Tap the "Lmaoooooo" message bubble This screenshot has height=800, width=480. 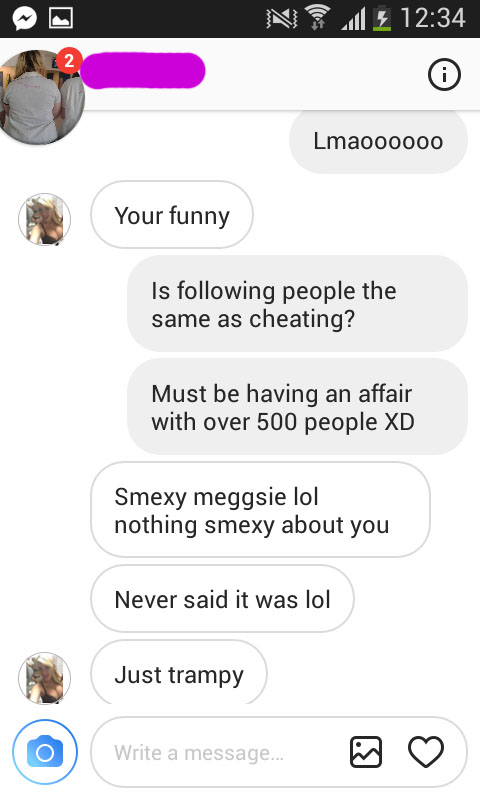[378, 141]
